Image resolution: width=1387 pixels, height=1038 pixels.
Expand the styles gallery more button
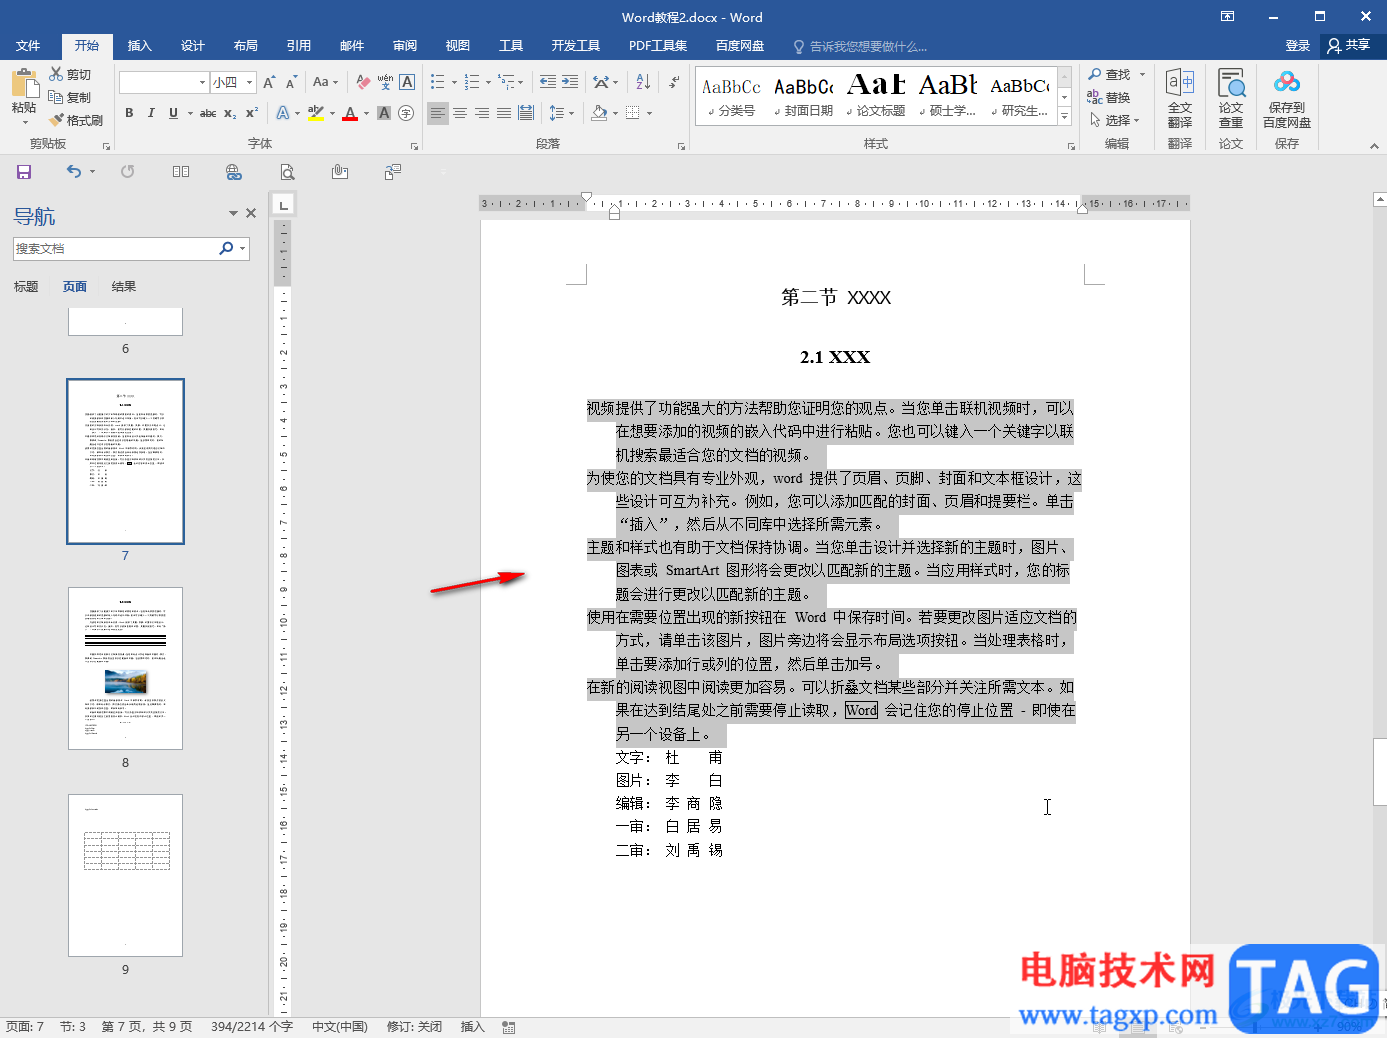1065,118
